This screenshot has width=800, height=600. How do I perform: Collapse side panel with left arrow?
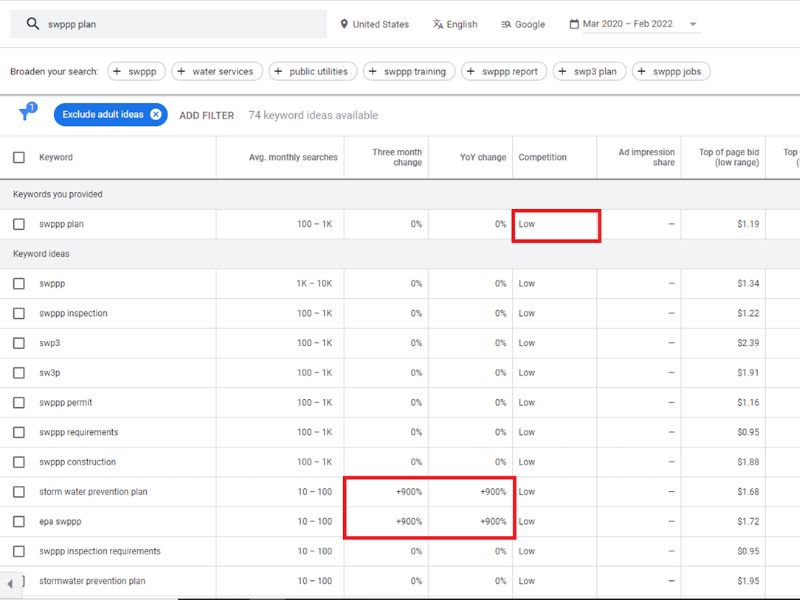(x=10, y=584)
